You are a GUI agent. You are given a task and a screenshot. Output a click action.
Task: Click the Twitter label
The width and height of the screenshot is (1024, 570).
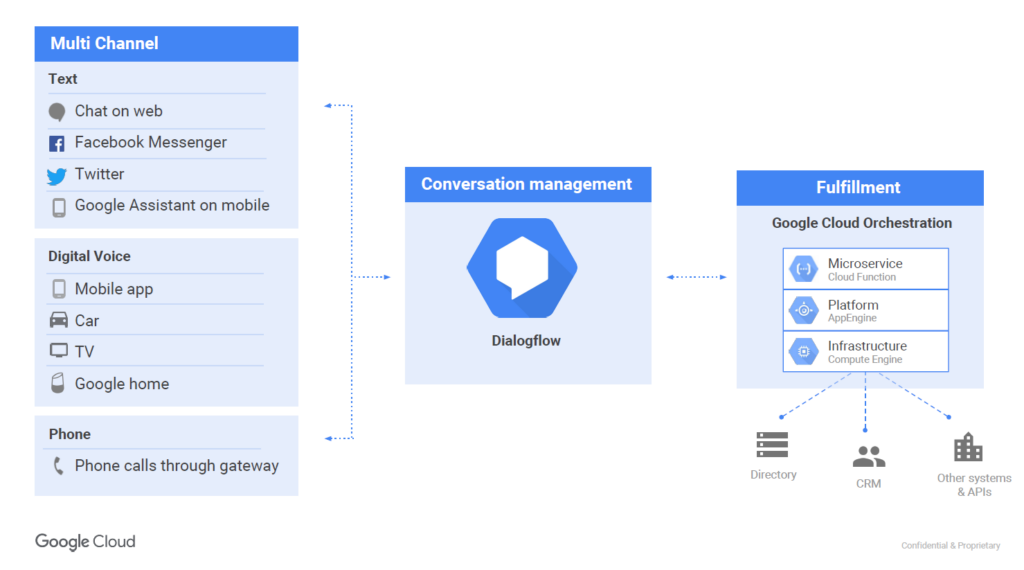click(x=99, y=174)
